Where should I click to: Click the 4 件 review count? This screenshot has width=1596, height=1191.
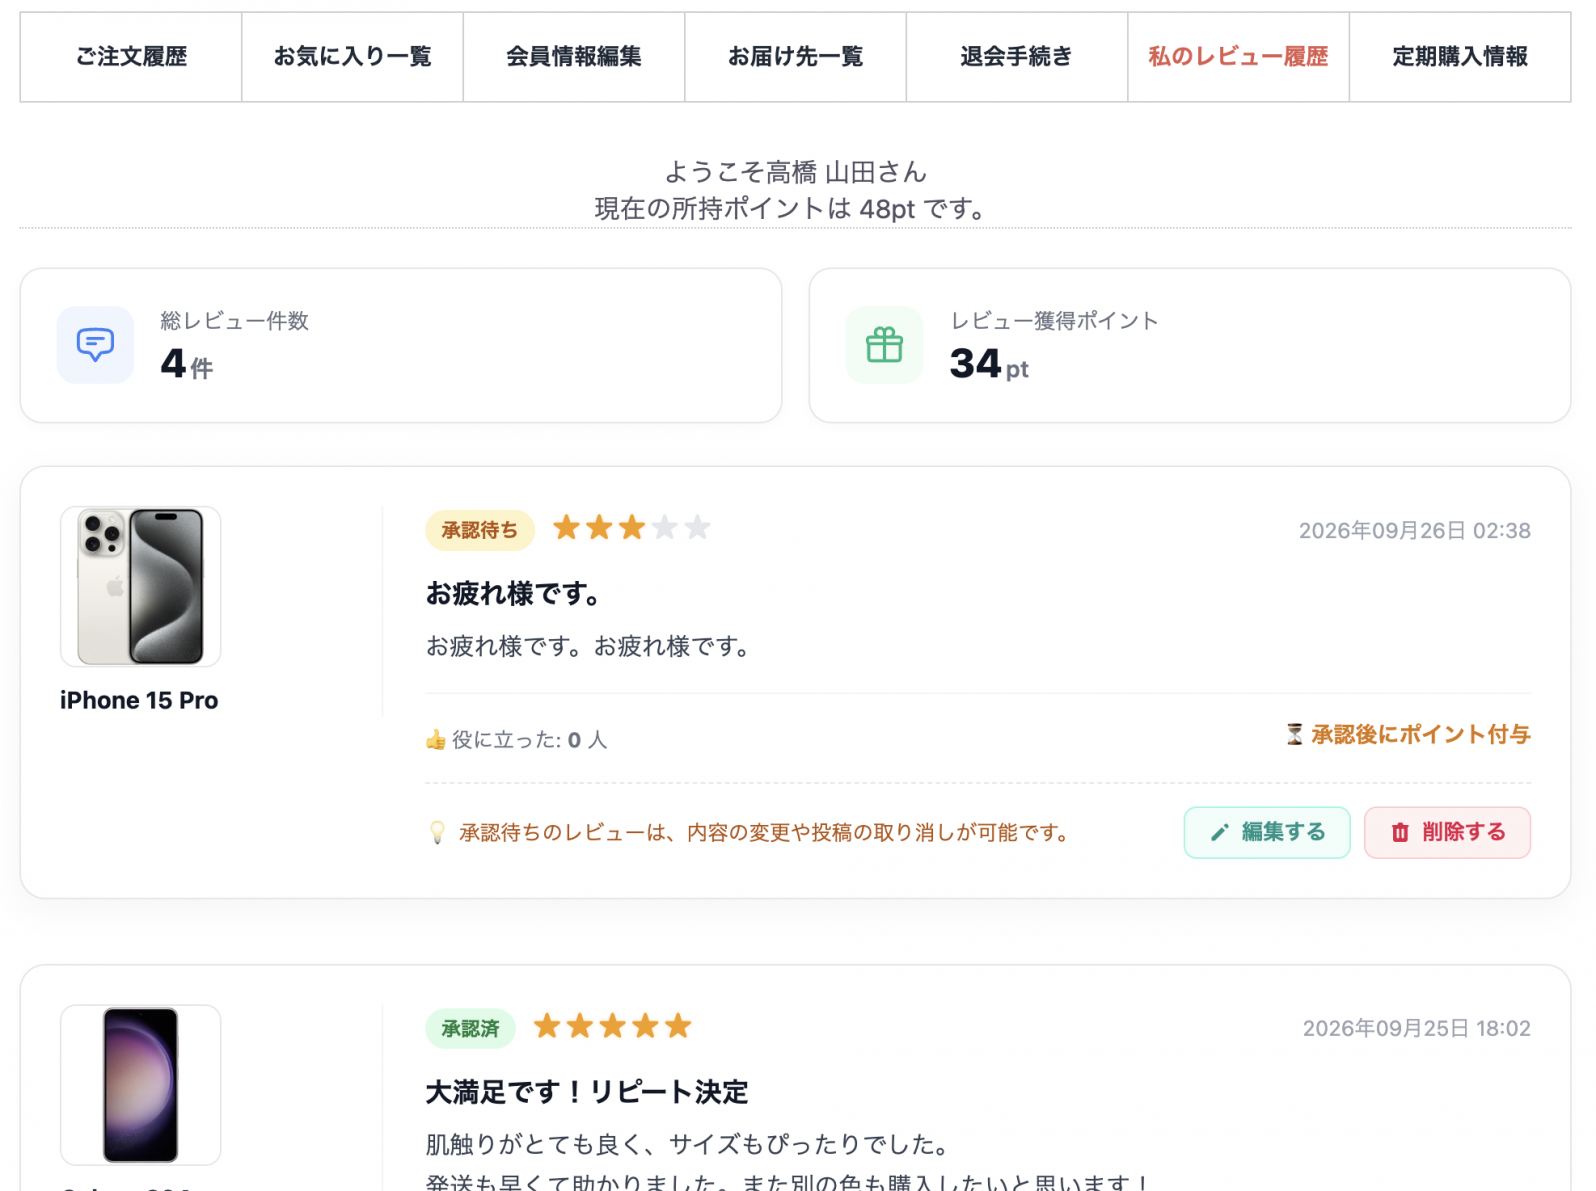tap(187, 364)
